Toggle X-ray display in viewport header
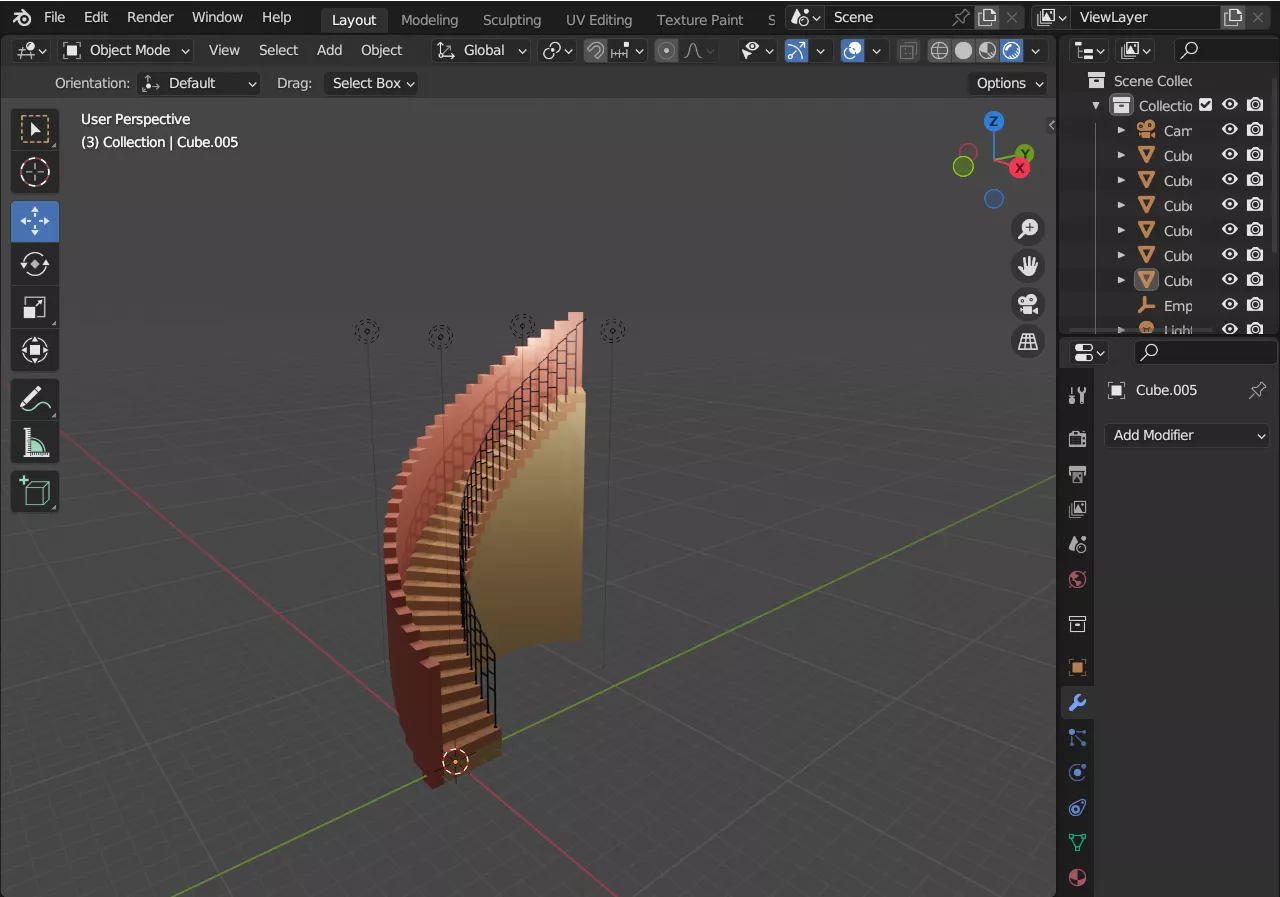1280x897 pixels. coord(908,51)
